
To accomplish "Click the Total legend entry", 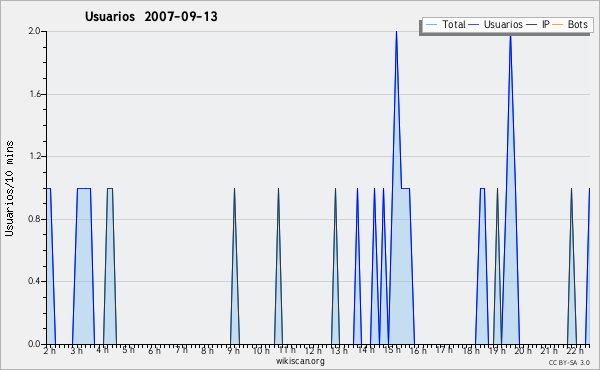I will tap(445, 24).
